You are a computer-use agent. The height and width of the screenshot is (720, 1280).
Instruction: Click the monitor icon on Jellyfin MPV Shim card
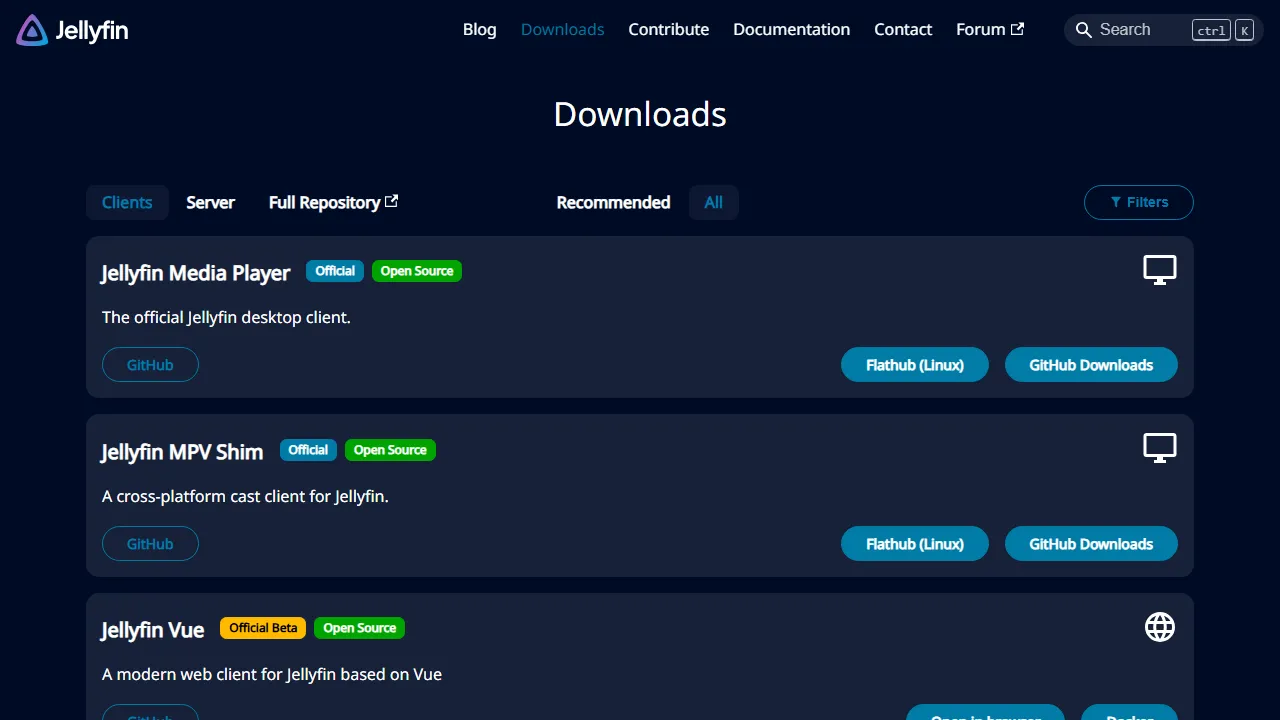click(x=1159, y=447)
